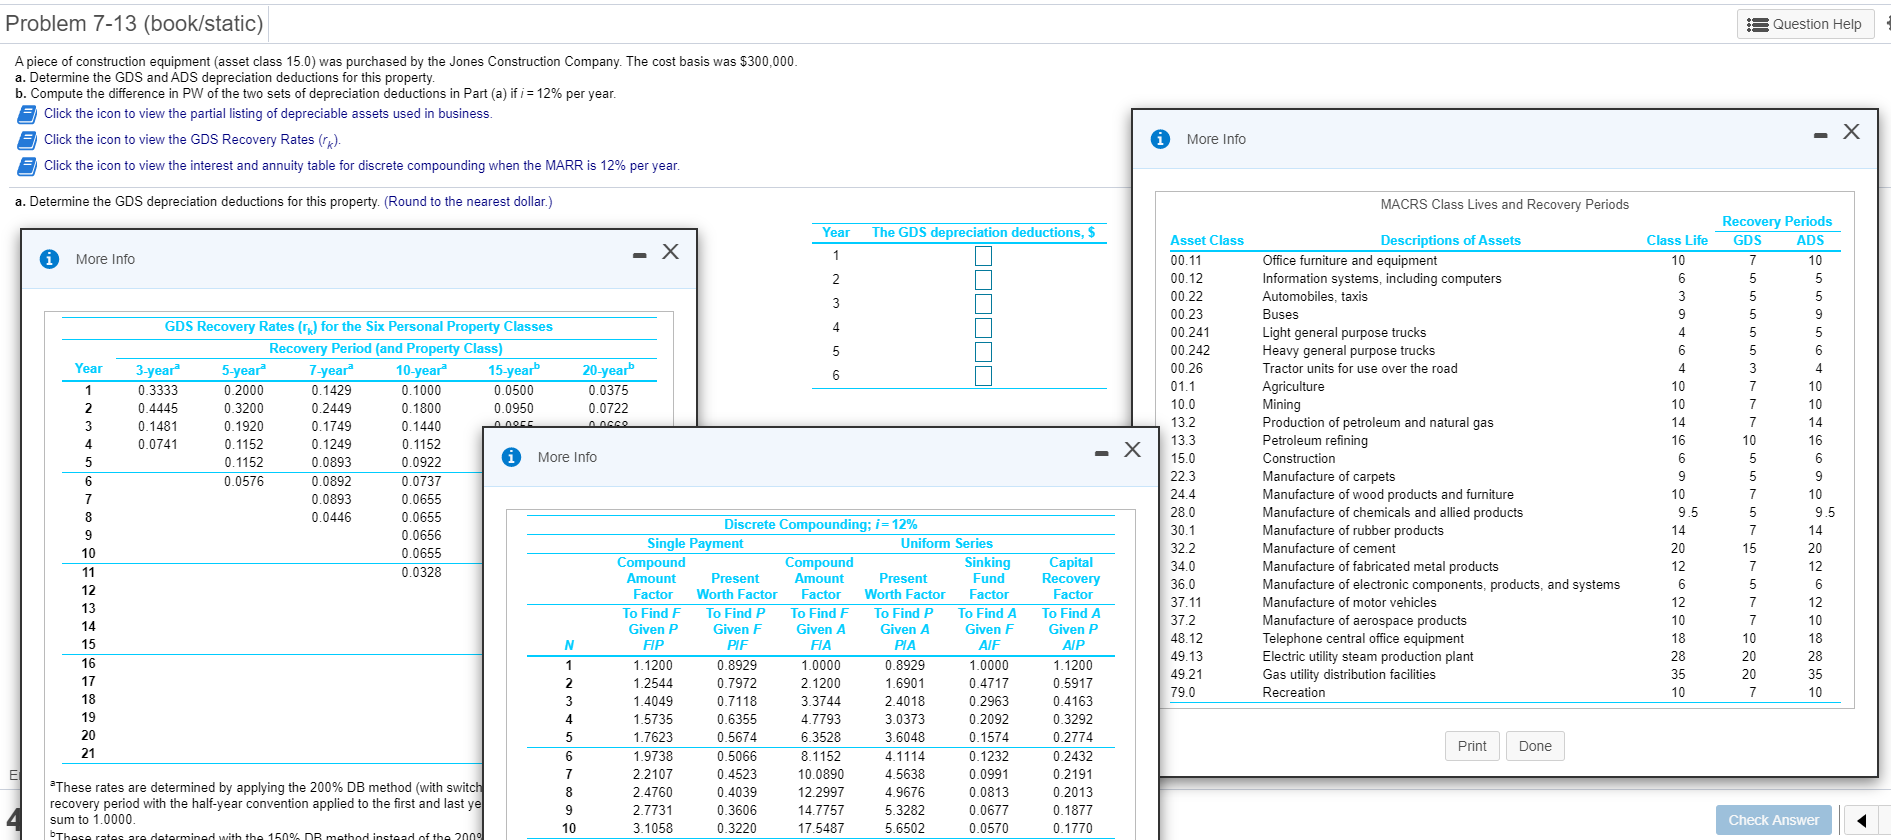
Task: Close the Discrete Compounding popup
Action: (1132, 450)
